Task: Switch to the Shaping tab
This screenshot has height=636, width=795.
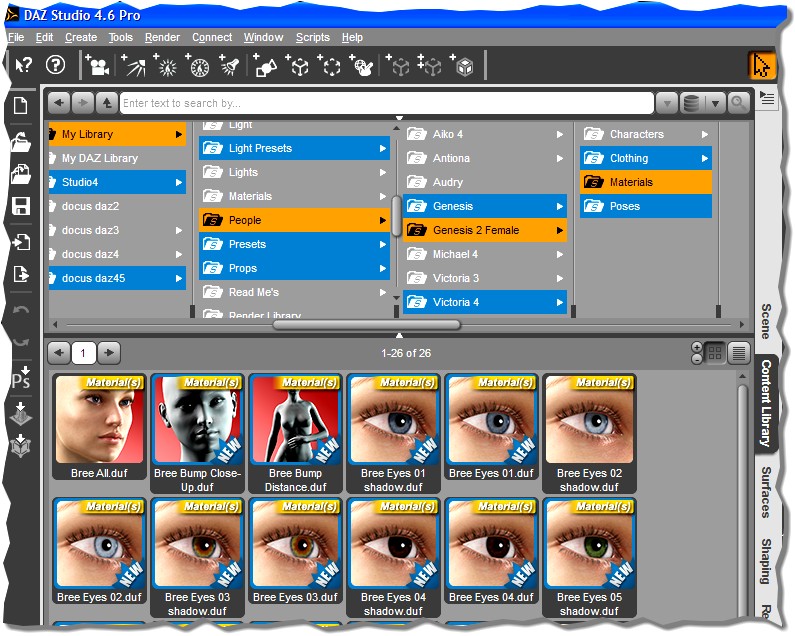Action: (766, 561)
